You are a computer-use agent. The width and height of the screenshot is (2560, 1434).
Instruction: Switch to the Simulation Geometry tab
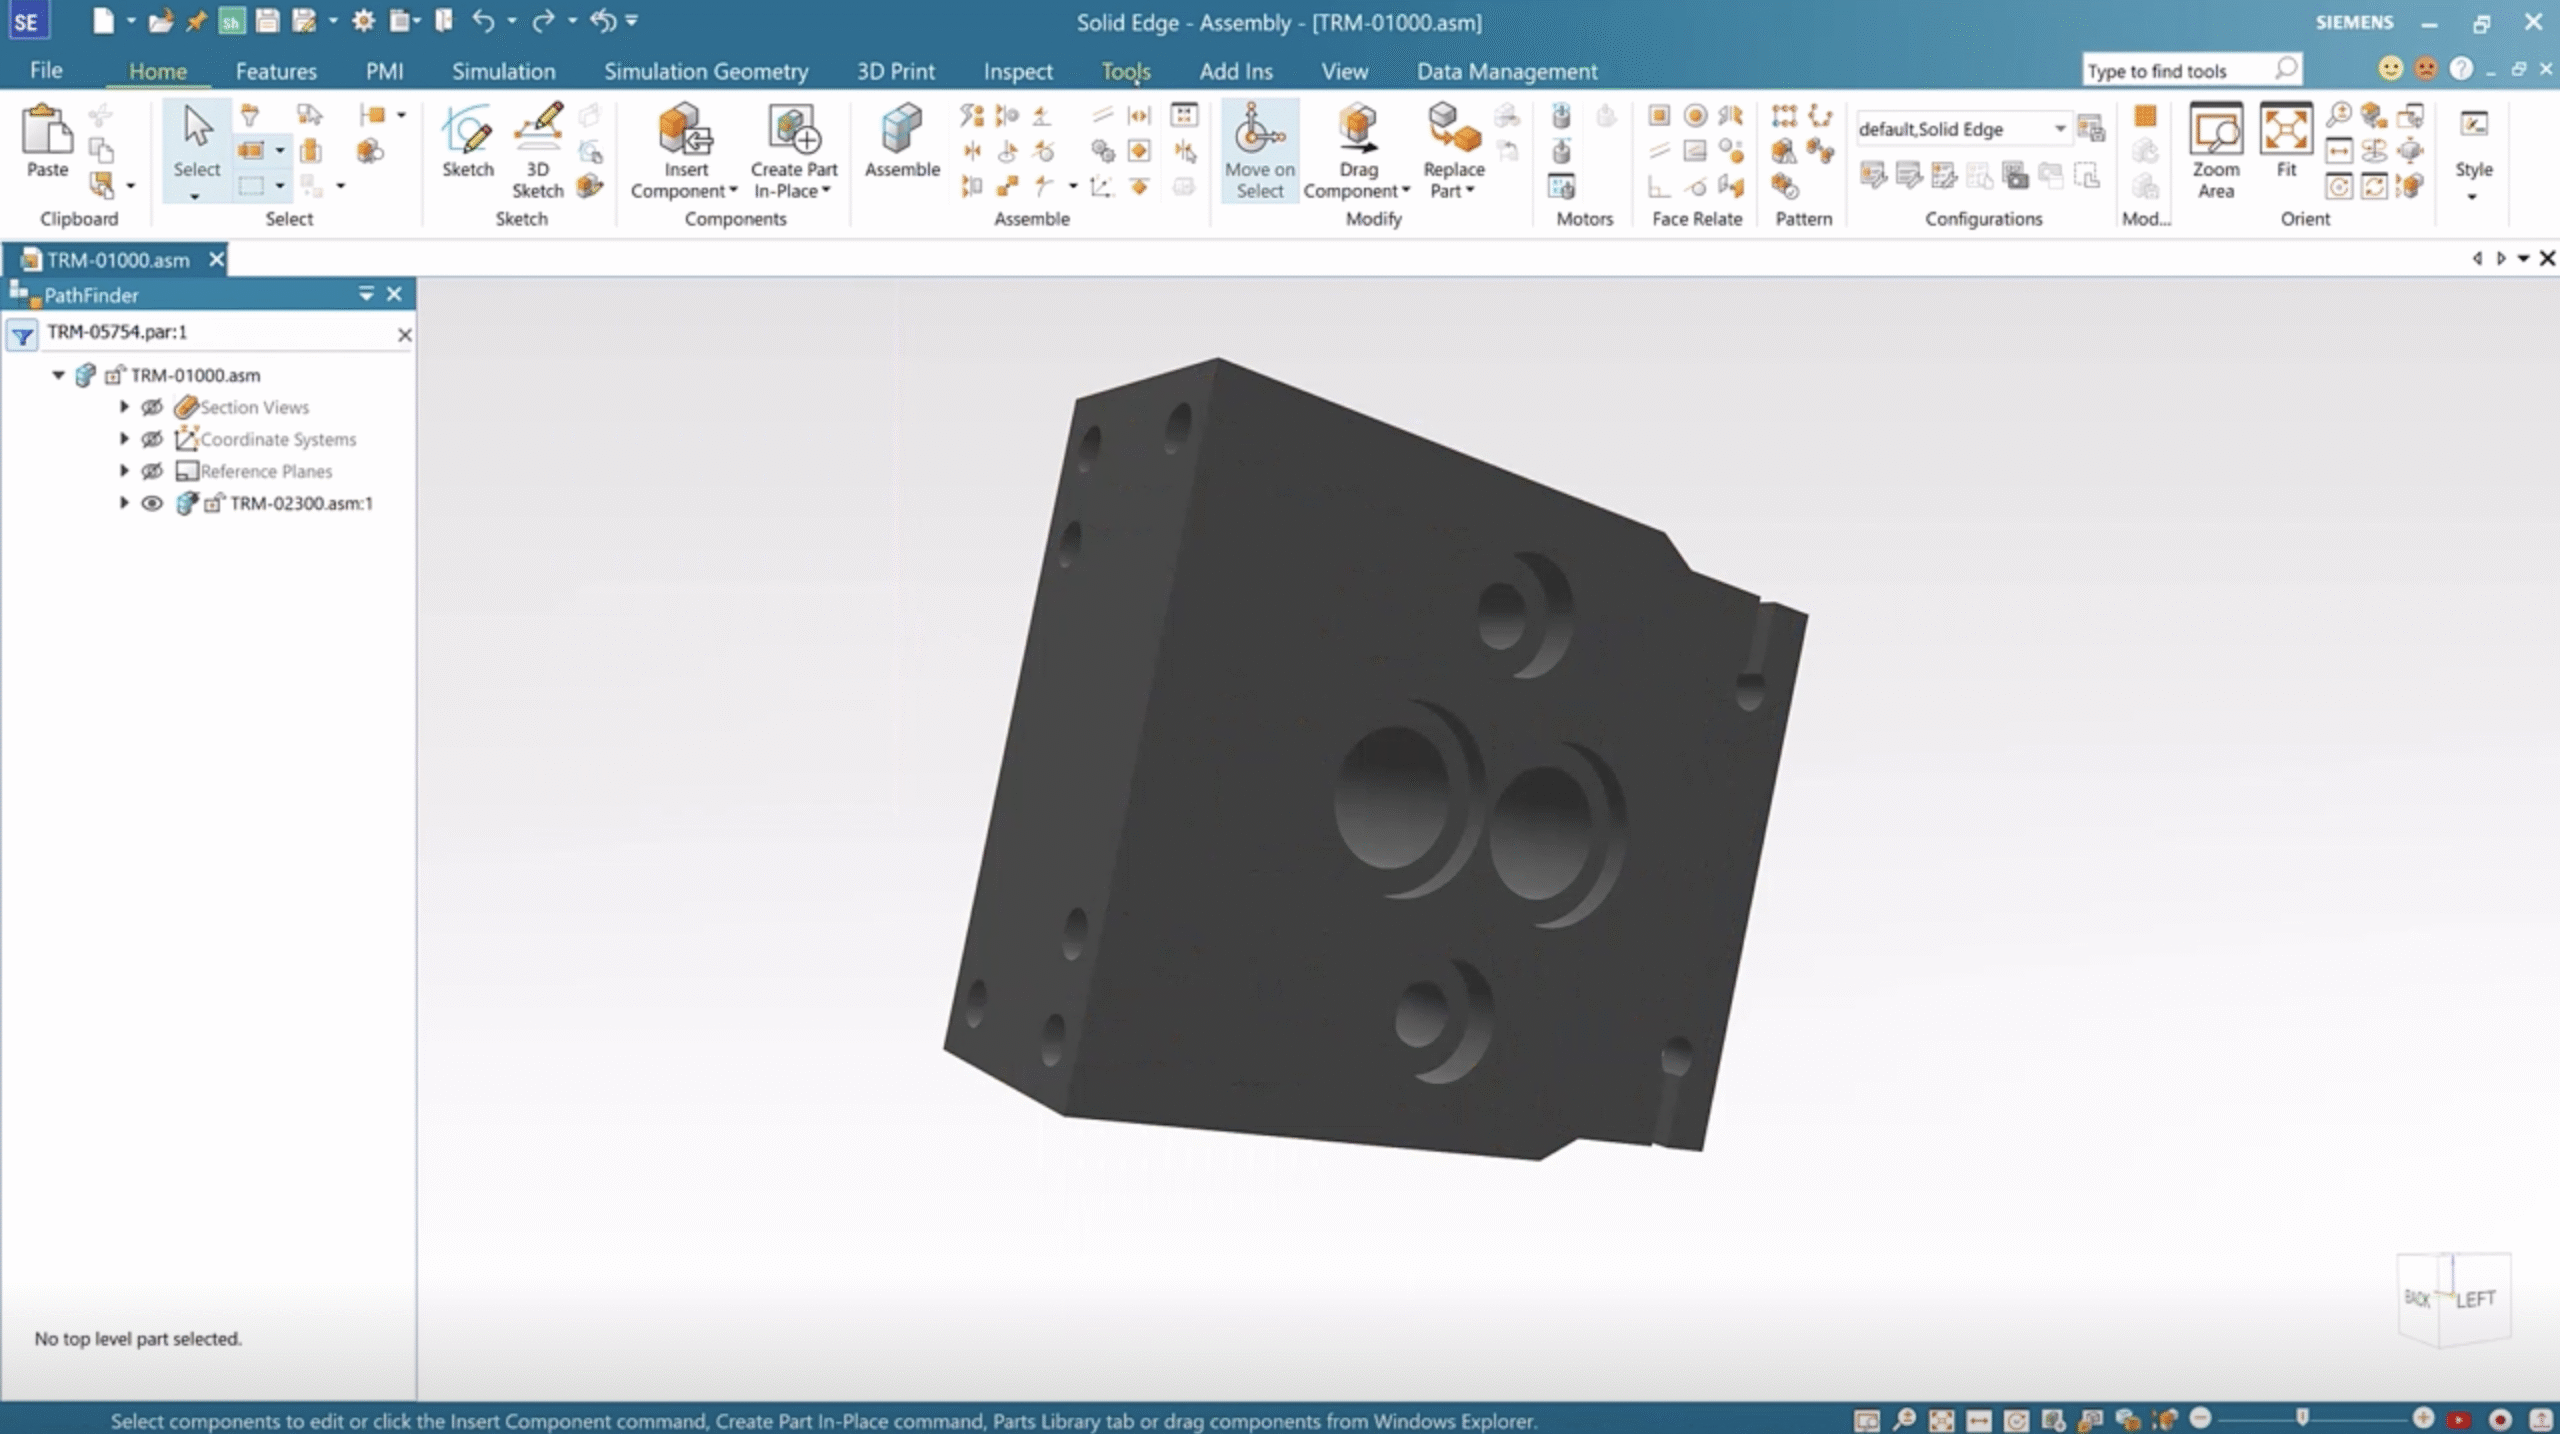tap(706, 70)
